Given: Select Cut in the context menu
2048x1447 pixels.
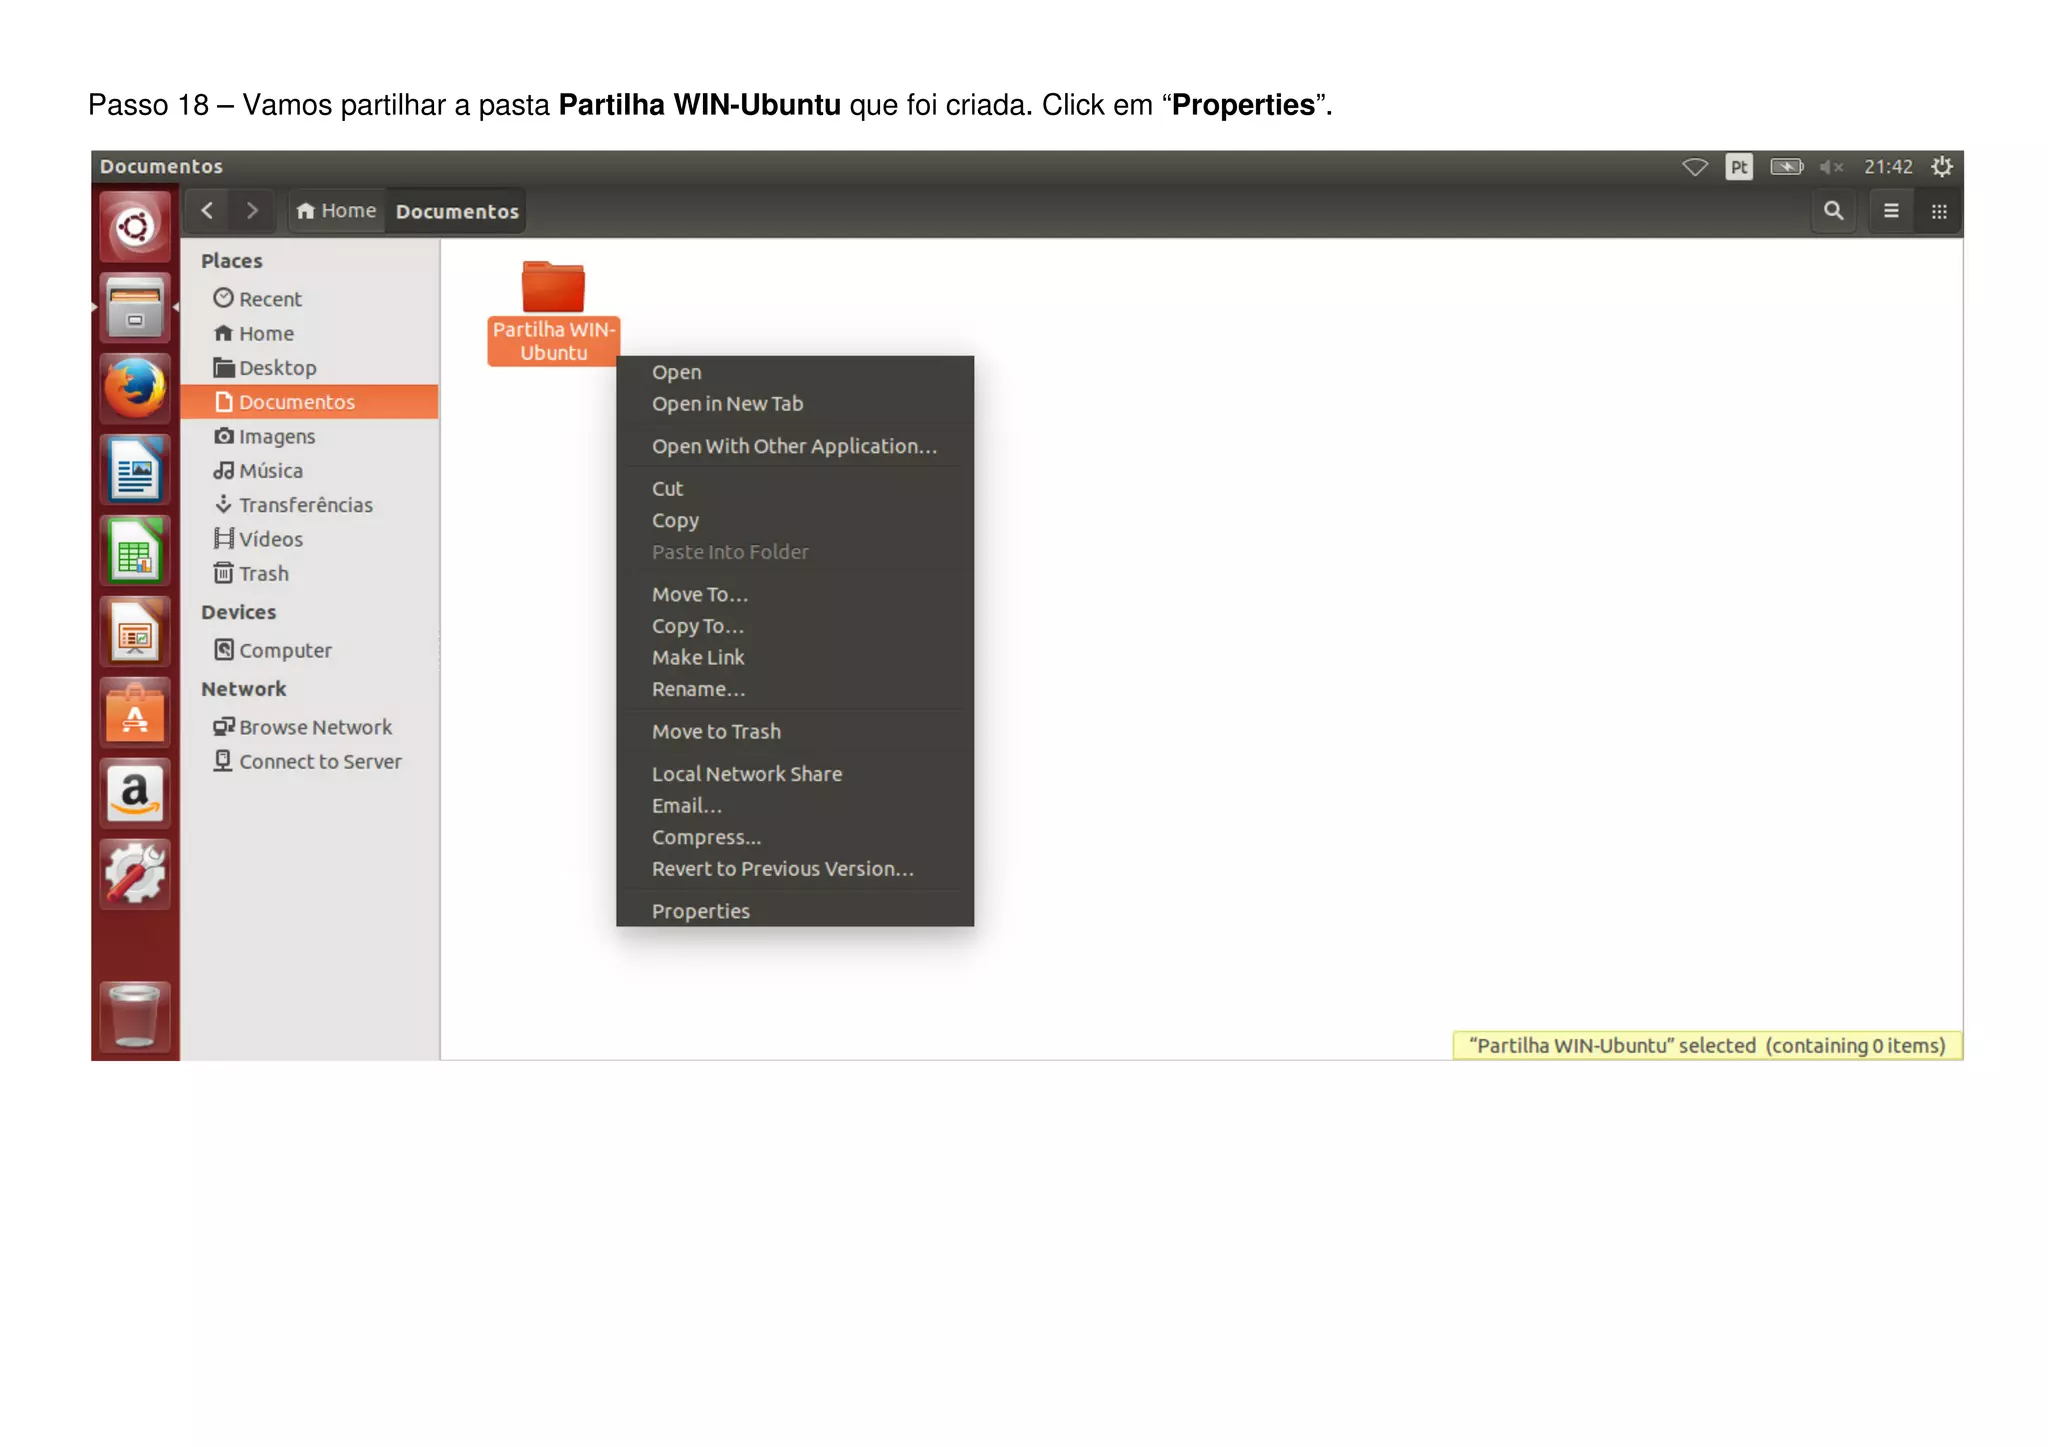Looking at the screenshot, I should [x=795, y=489].
